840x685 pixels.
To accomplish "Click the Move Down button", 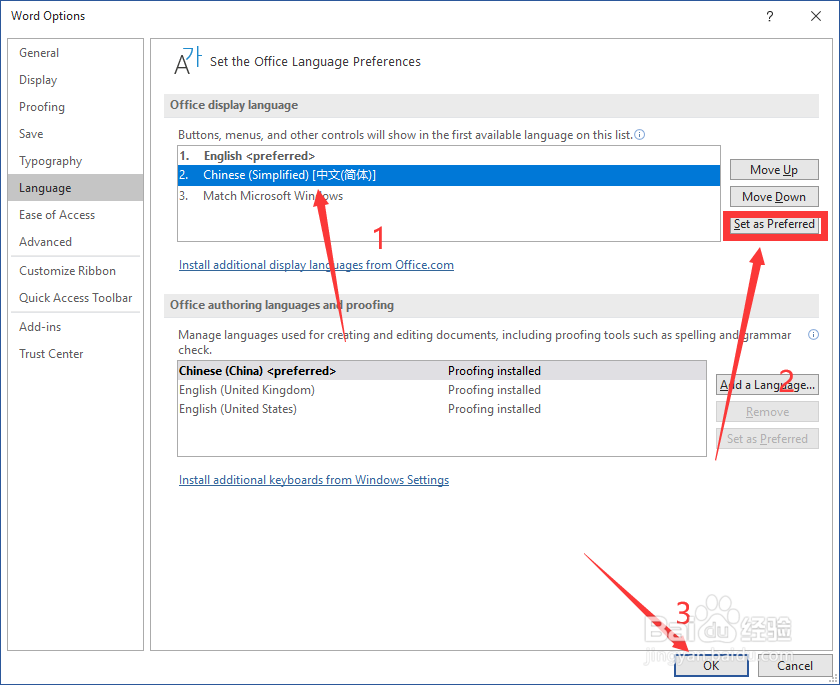I will (x=774, y=197).
